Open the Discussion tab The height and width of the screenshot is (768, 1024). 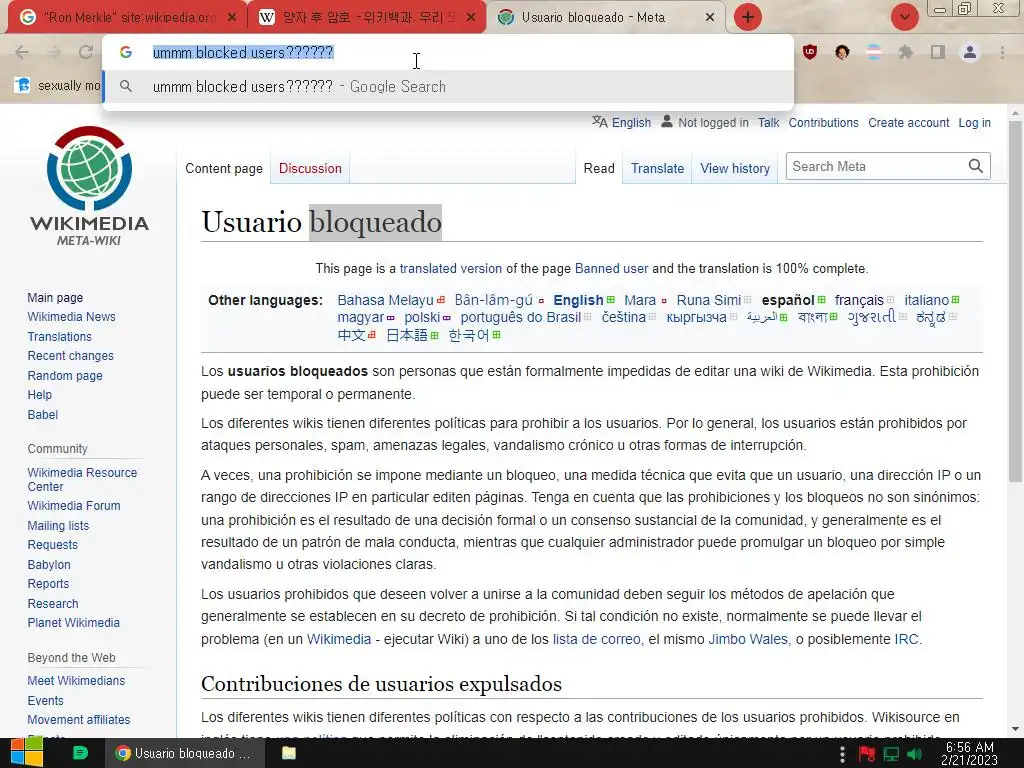point(310,168)
